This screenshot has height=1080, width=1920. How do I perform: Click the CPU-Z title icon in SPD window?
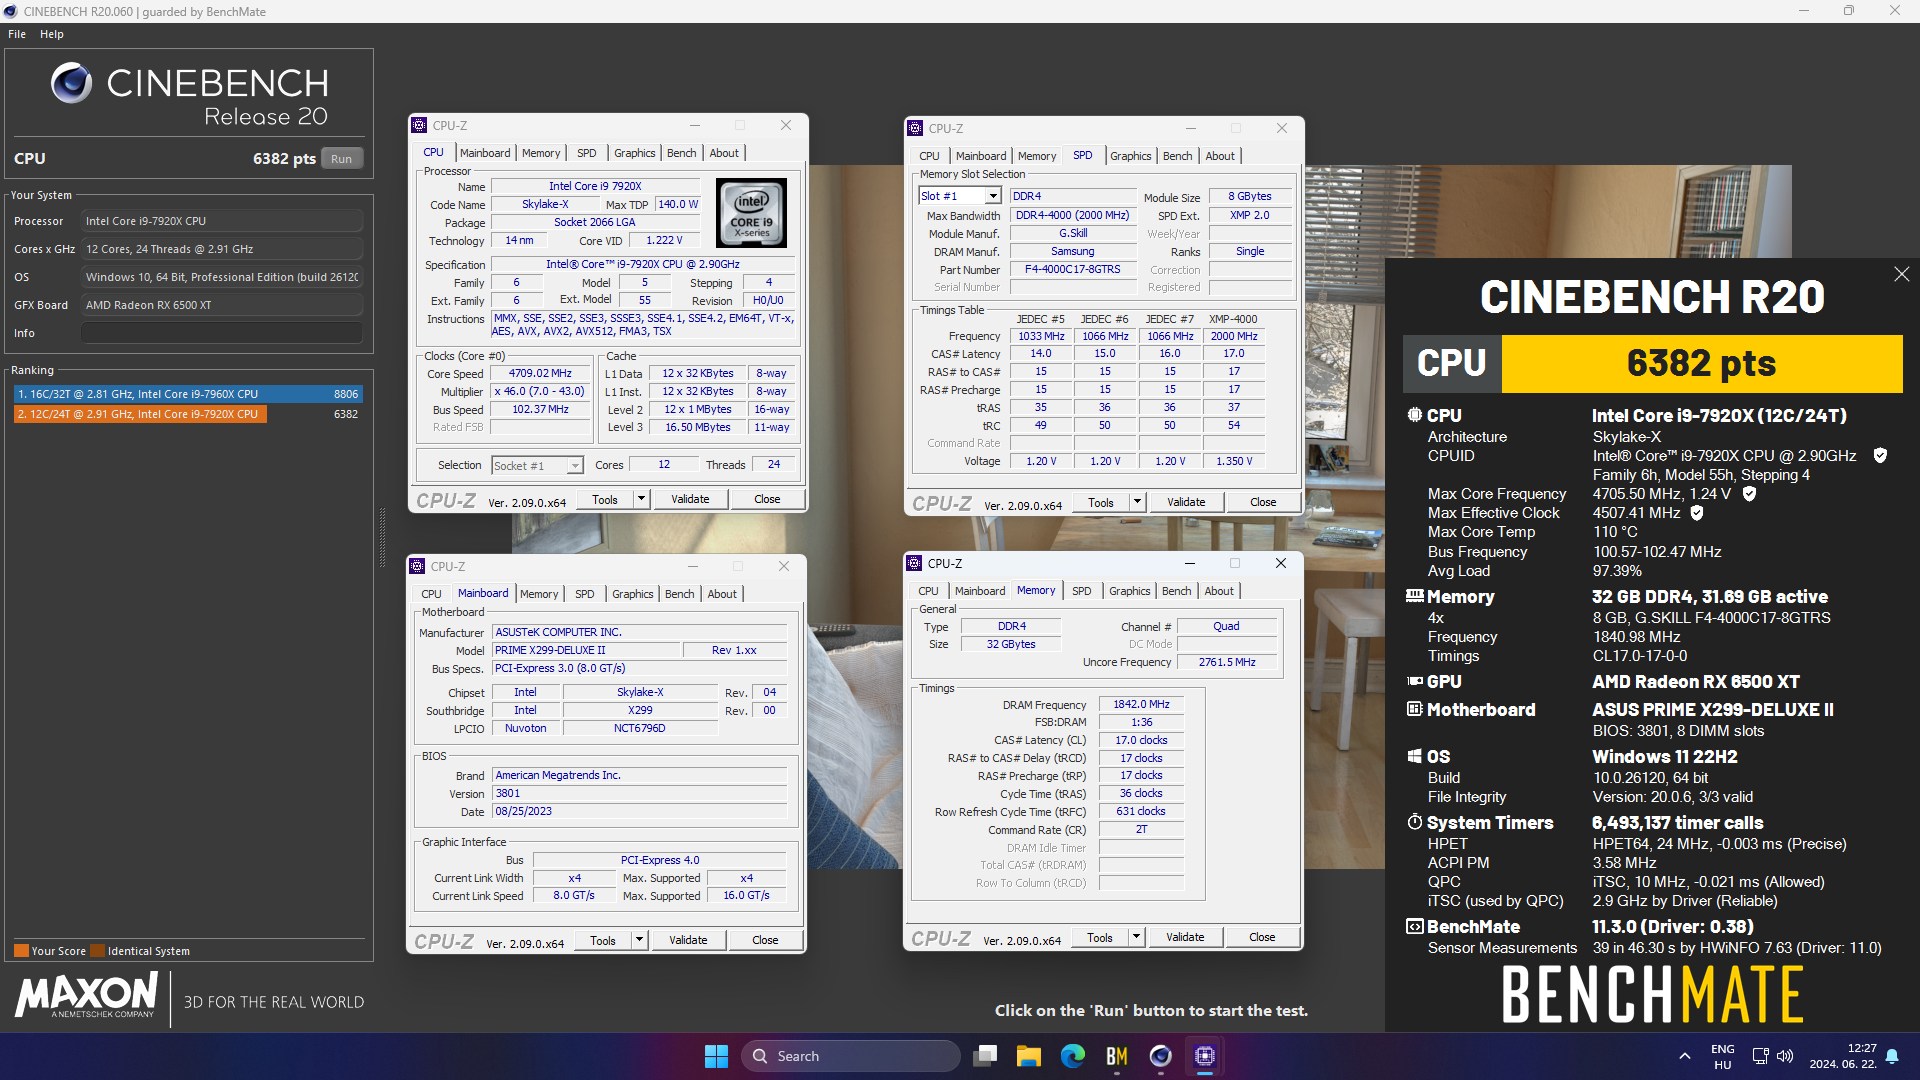coord(915,128)
